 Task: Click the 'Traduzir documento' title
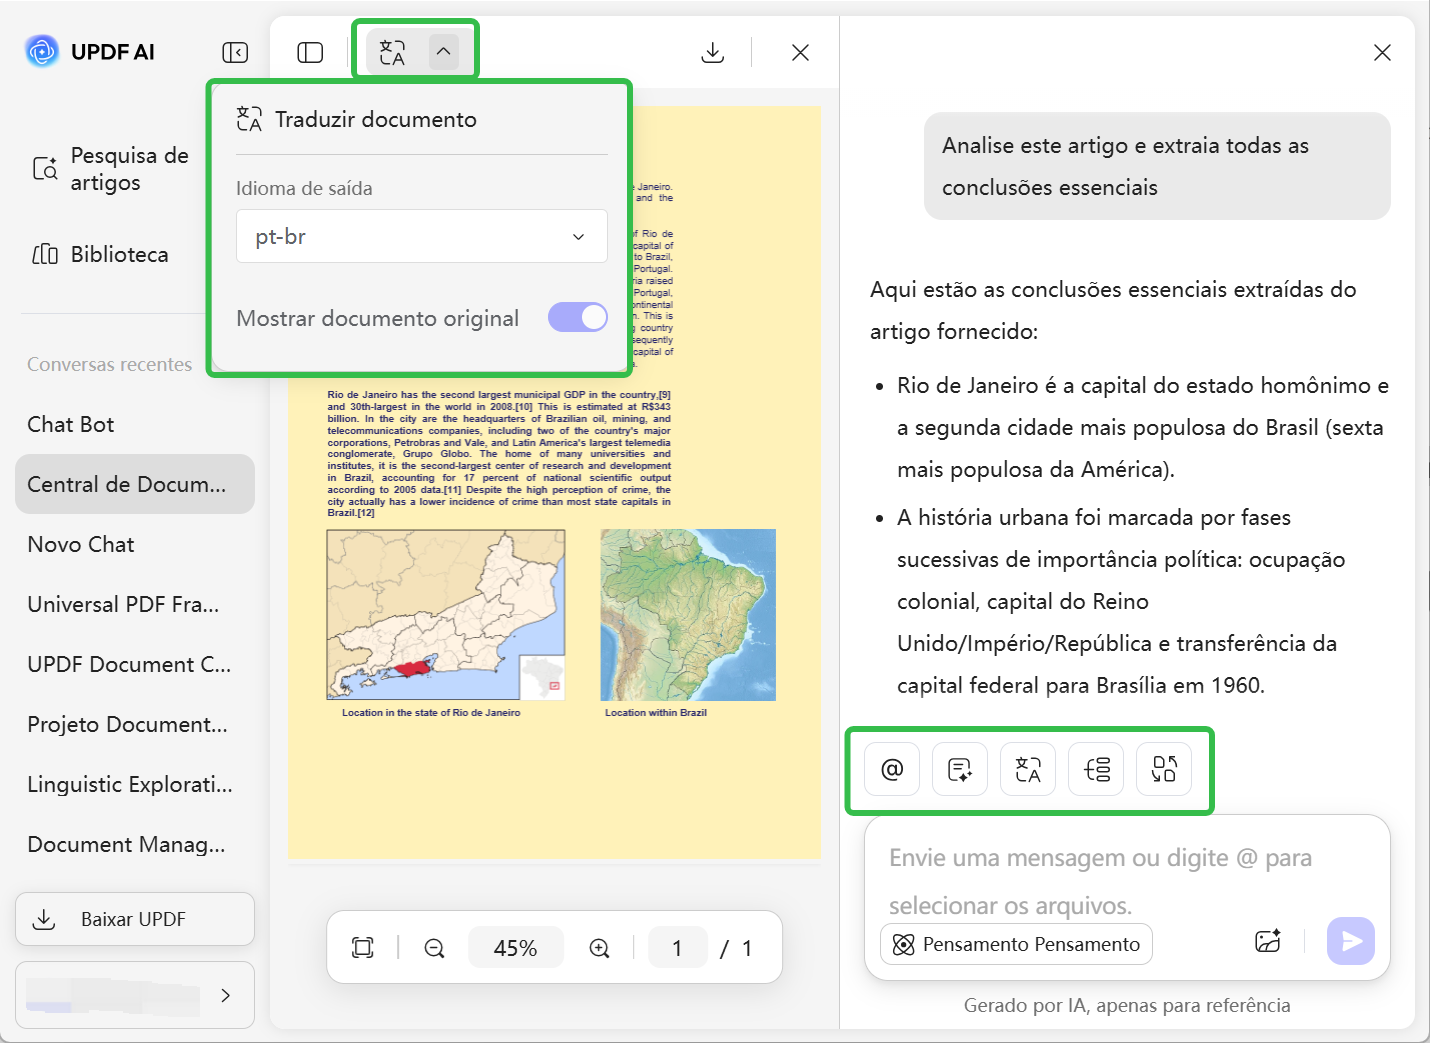pyautogui.click(x=376, y=119)
